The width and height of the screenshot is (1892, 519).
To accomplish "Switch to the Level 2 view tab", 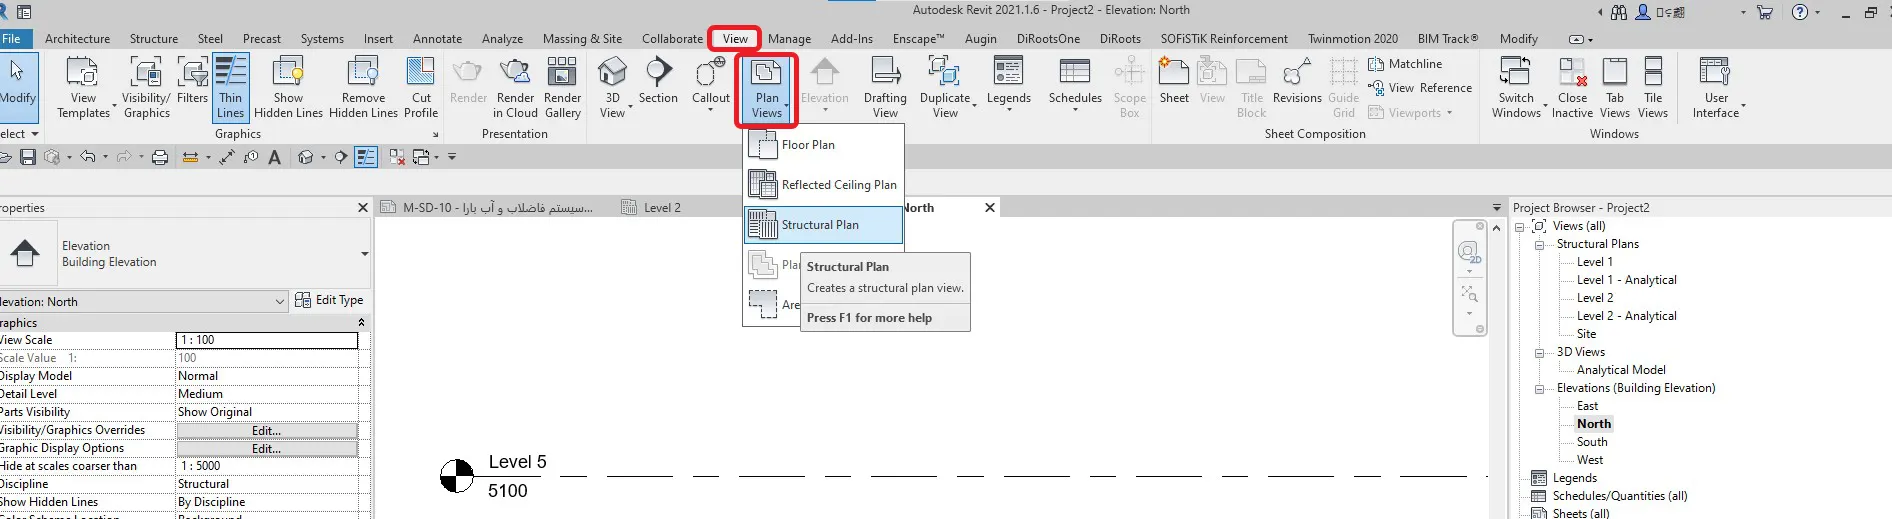I will [x=661, y=208].
